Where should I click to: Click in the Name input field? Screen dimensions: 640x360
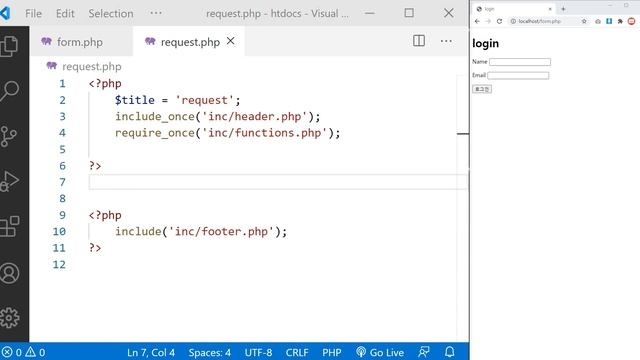520,62
